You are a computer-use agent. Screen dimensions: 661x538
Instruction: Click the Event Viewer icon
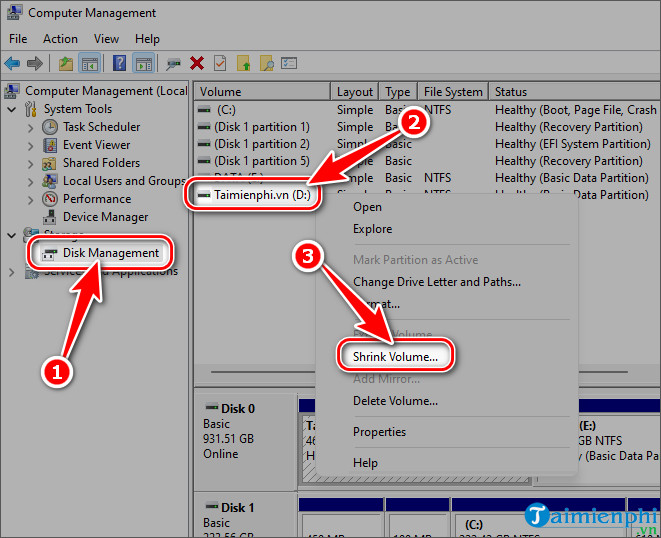tap(50, 145)
